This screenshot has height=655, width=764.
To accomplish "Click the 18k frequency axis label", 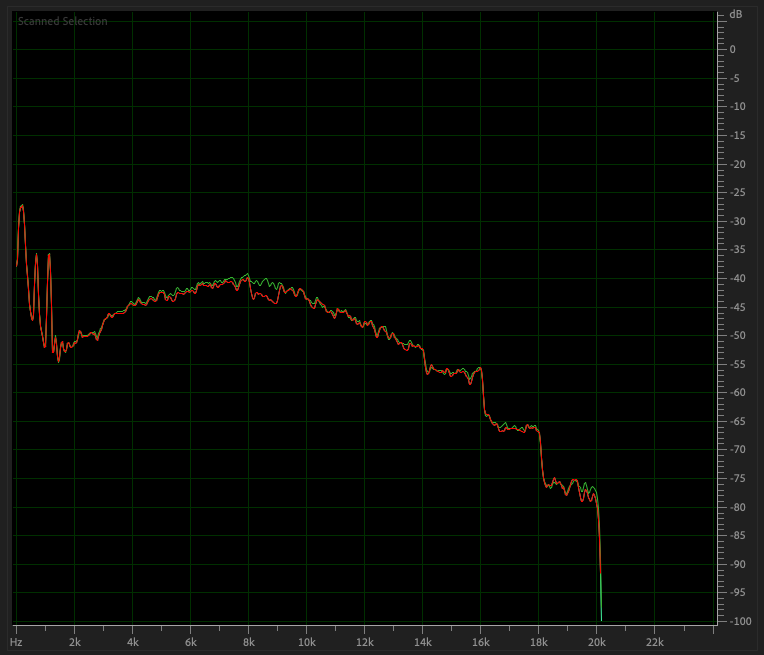I will click(x=539, y=640).
